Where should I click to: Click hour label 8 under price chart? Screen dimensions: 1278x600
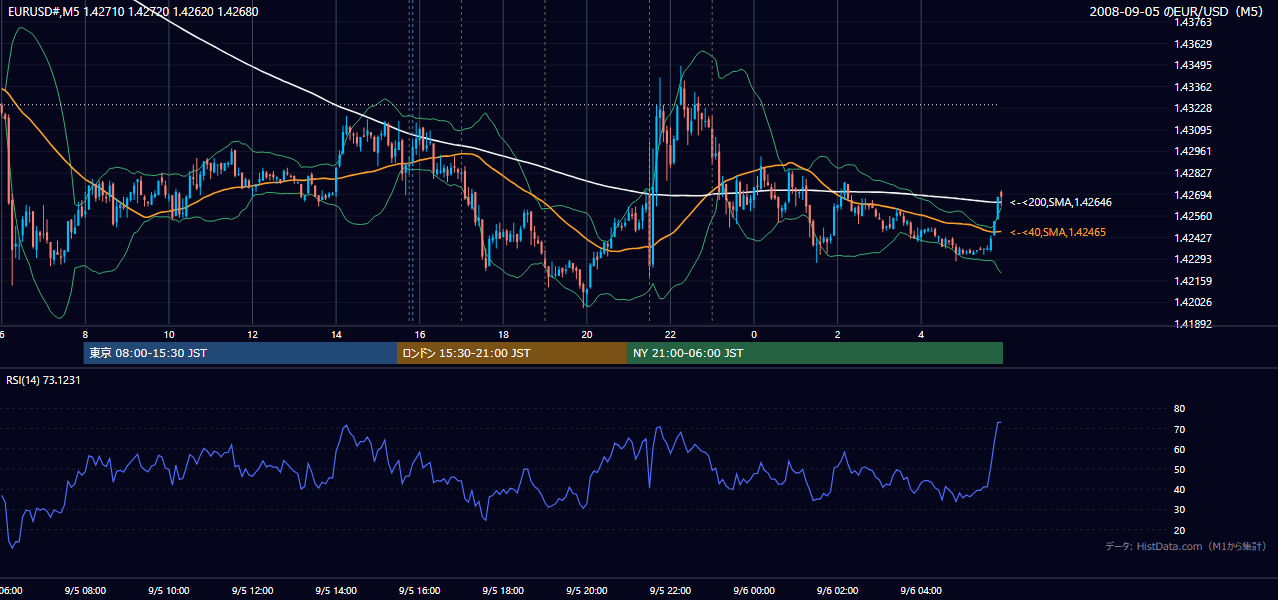tap(85, 334)
